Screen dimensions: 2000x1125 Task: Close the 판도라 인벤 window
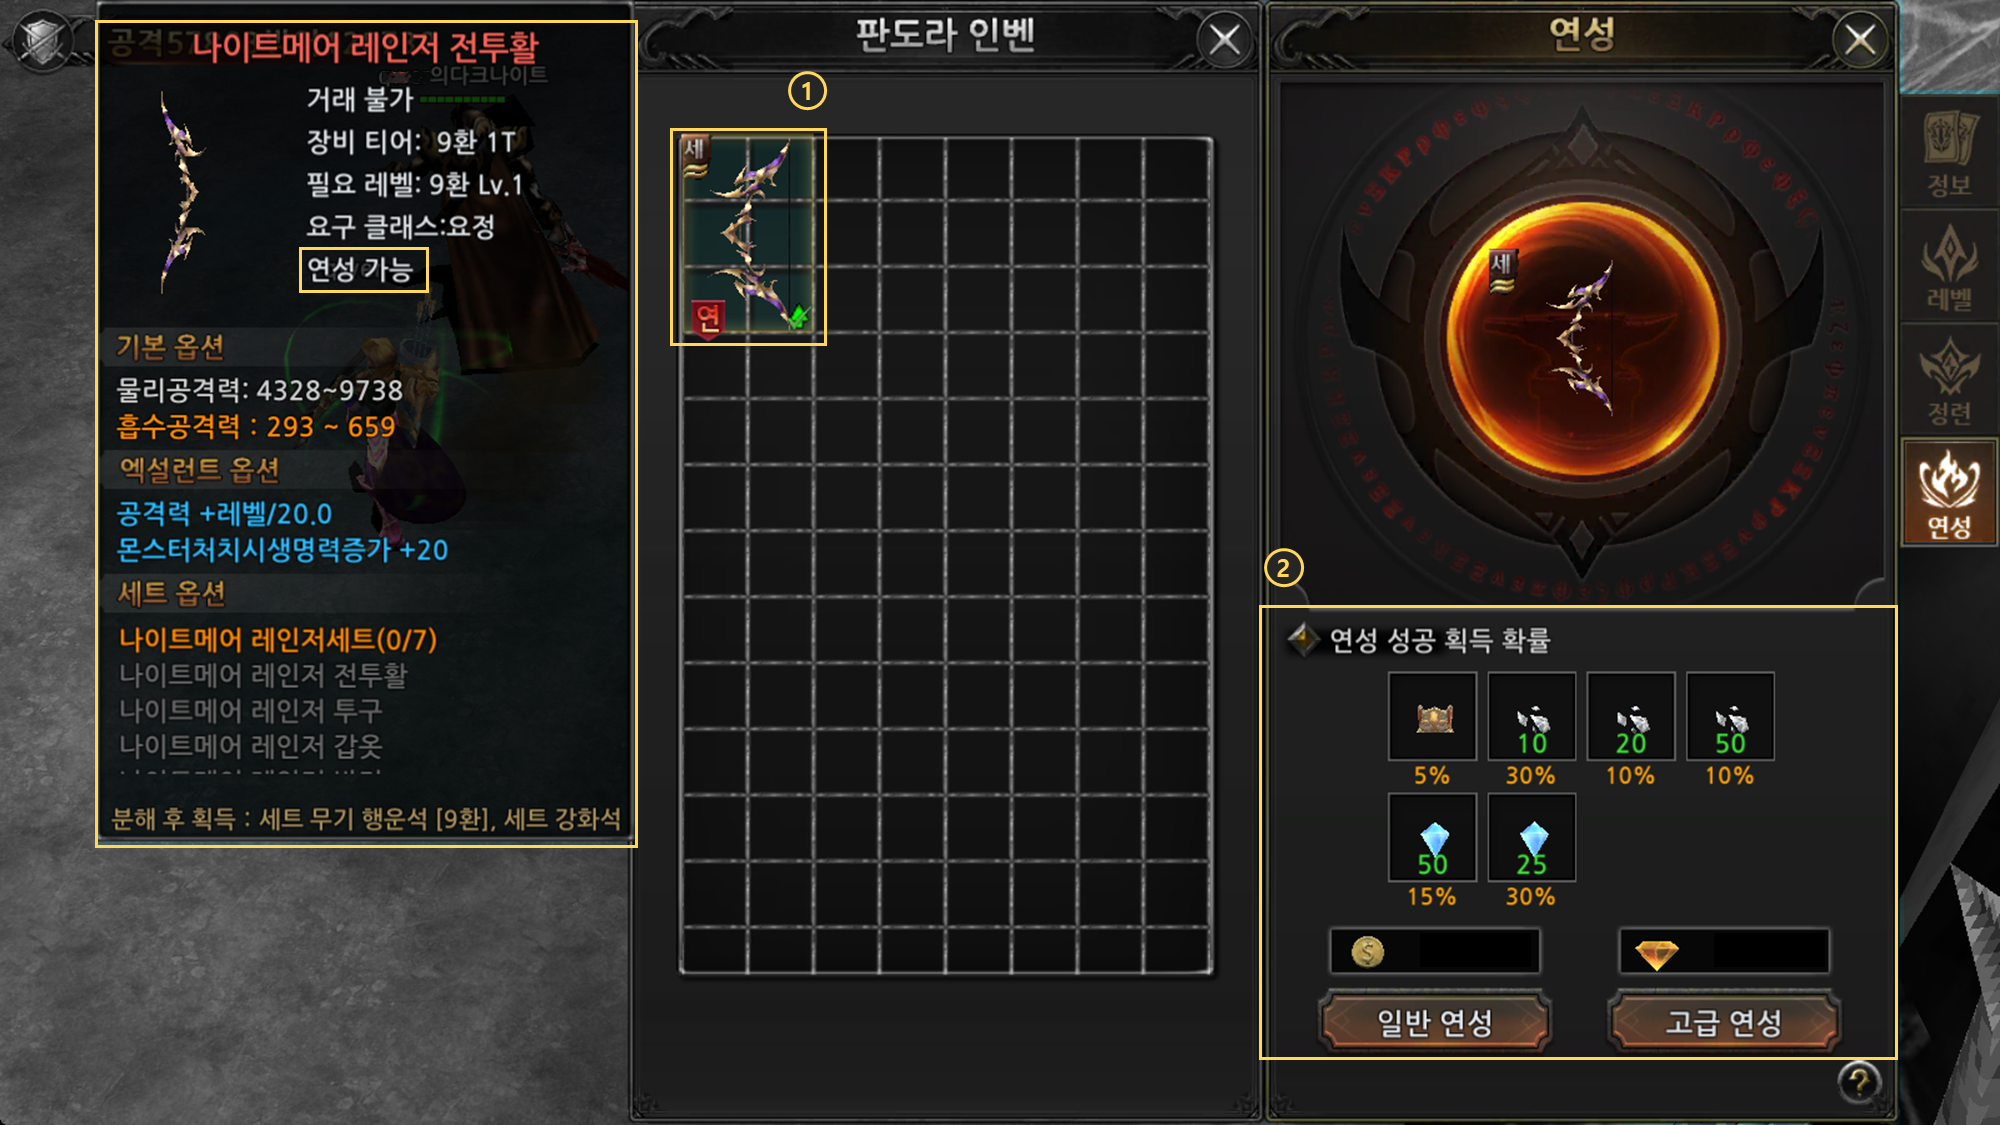pyautogui.click(x=1224, y=40)
